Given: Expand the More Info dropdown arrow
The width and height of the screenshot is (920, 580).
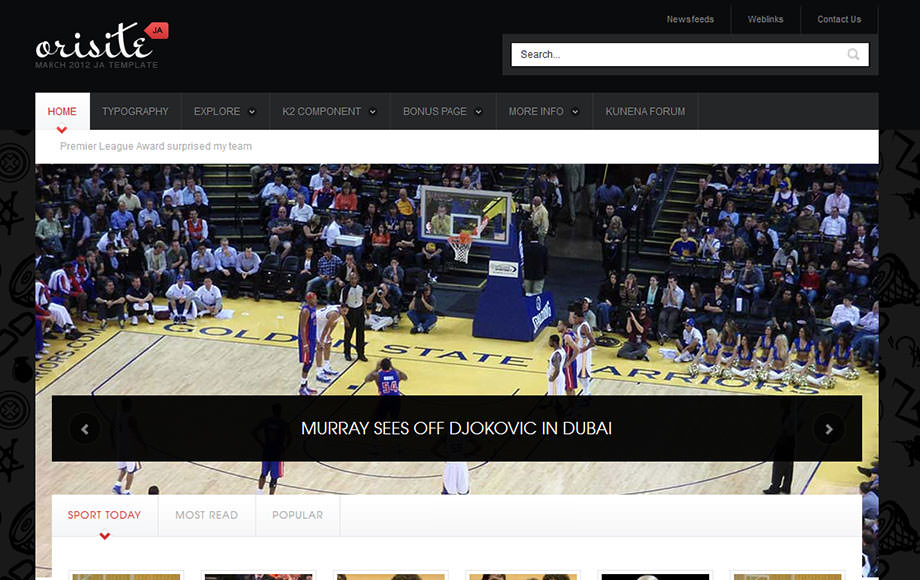Looking at the screenshot, I should point(576,112).
